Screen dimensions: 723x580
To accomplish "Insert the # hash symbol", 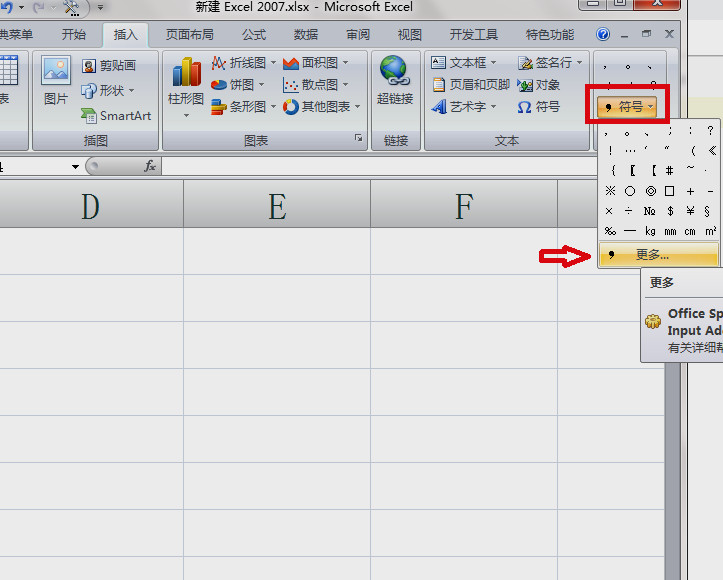I will point(670,171).
